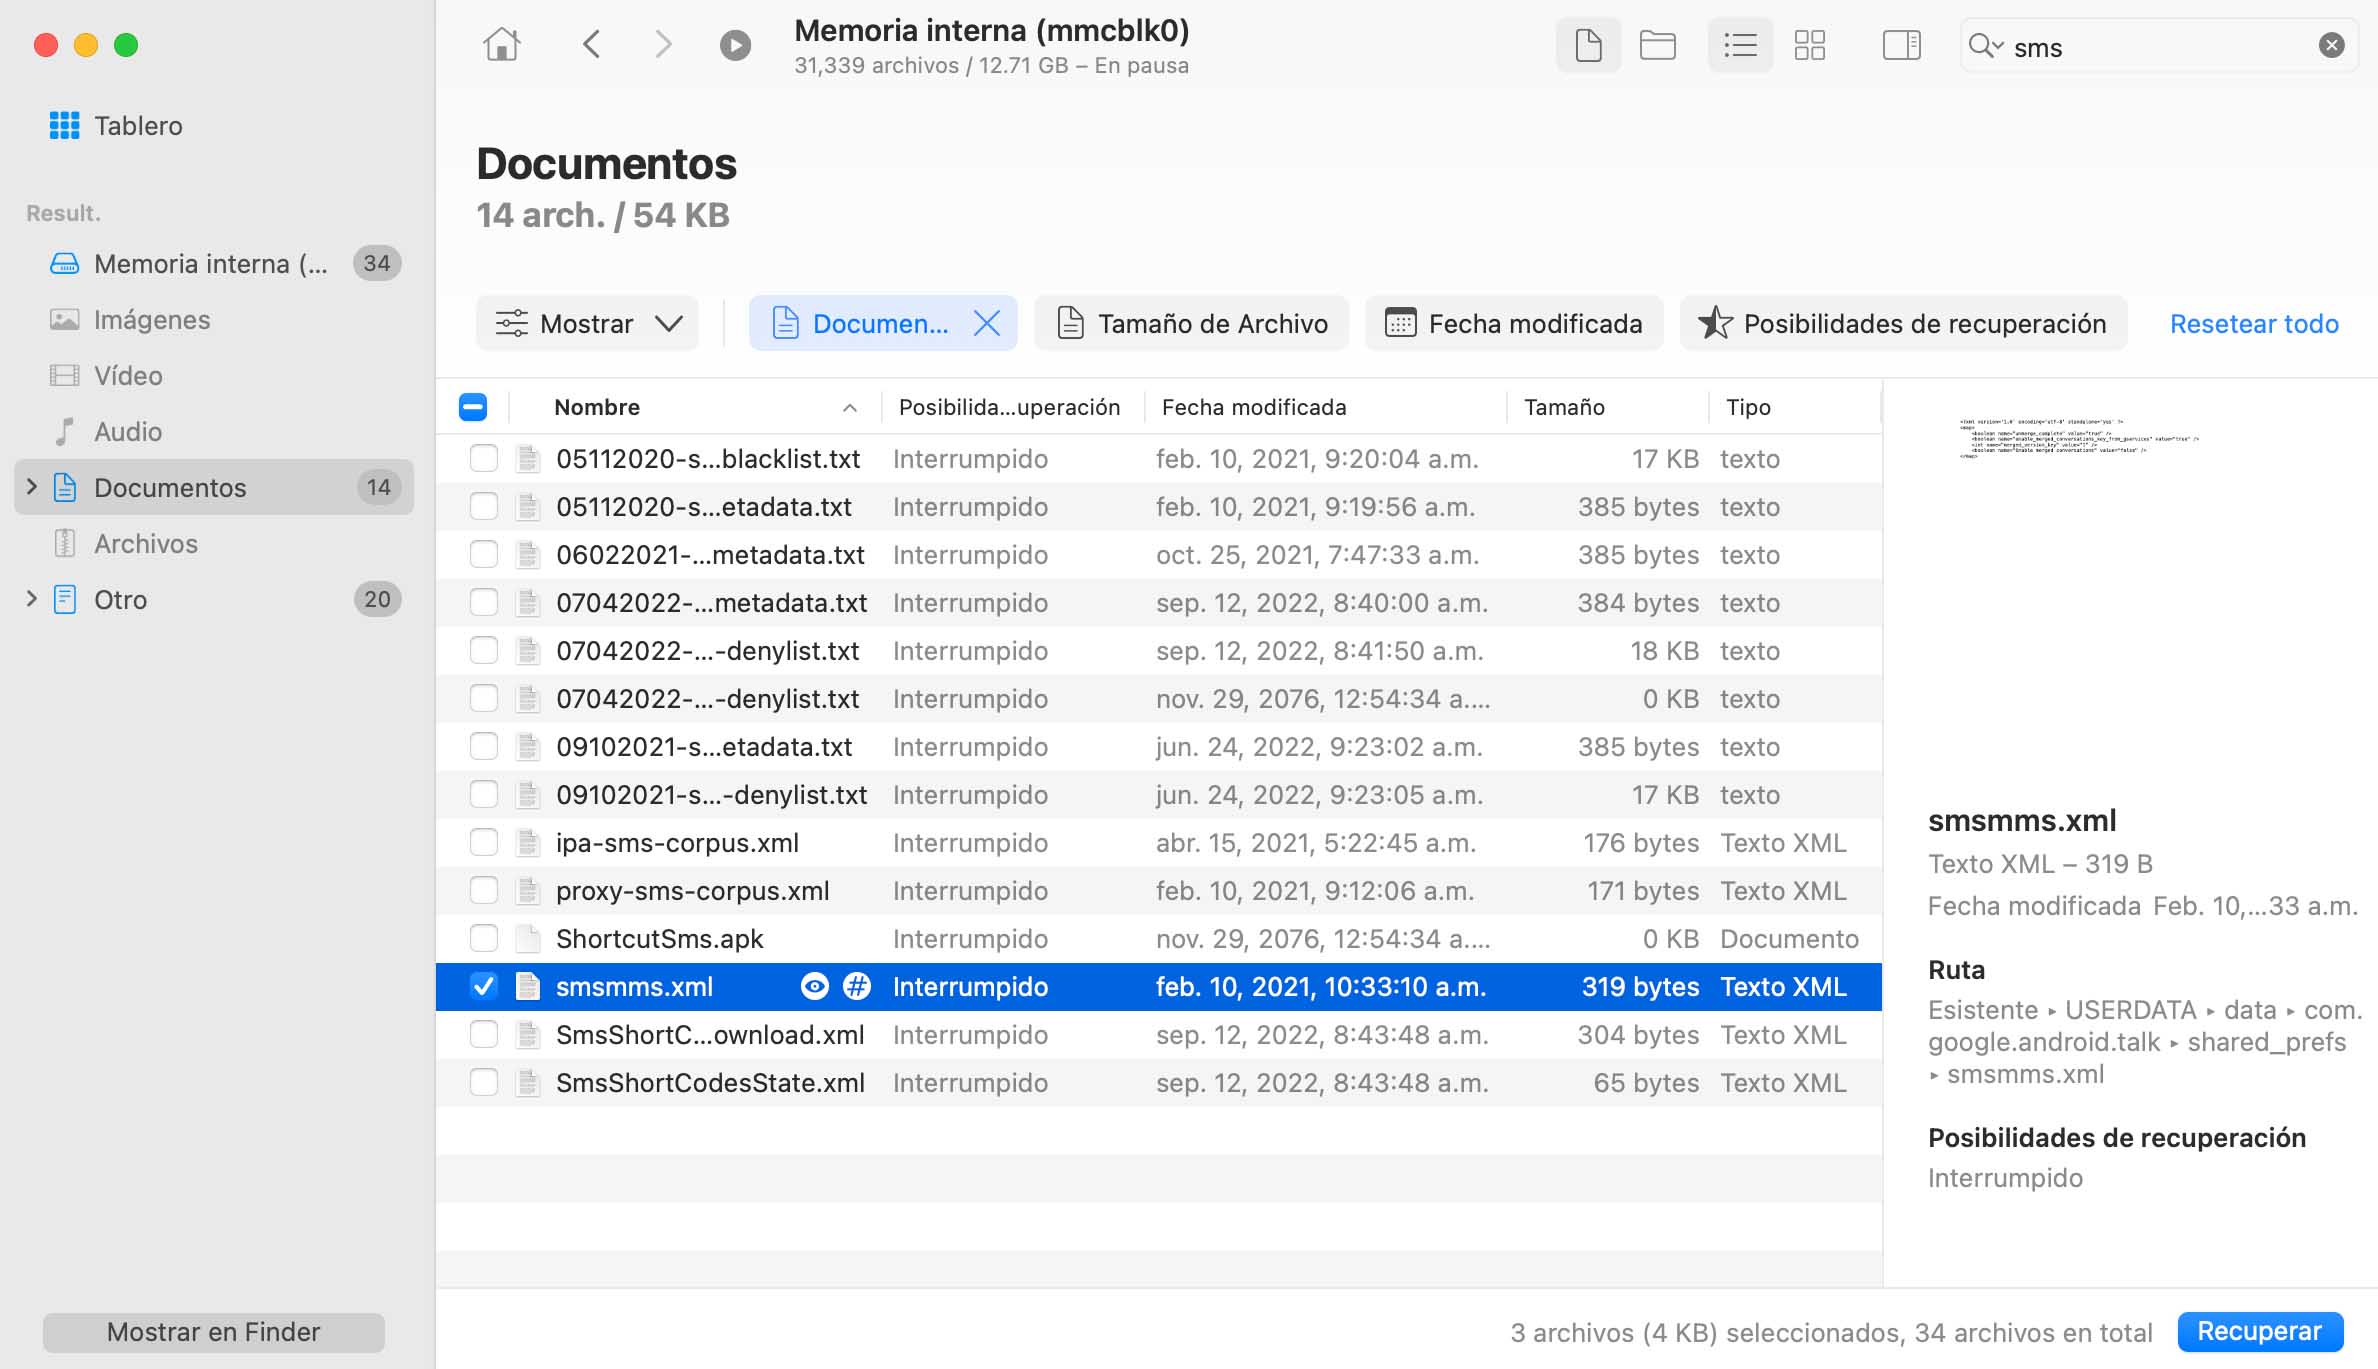
Task: Remove the Documen... filter chip
Action: pos(986,323)
